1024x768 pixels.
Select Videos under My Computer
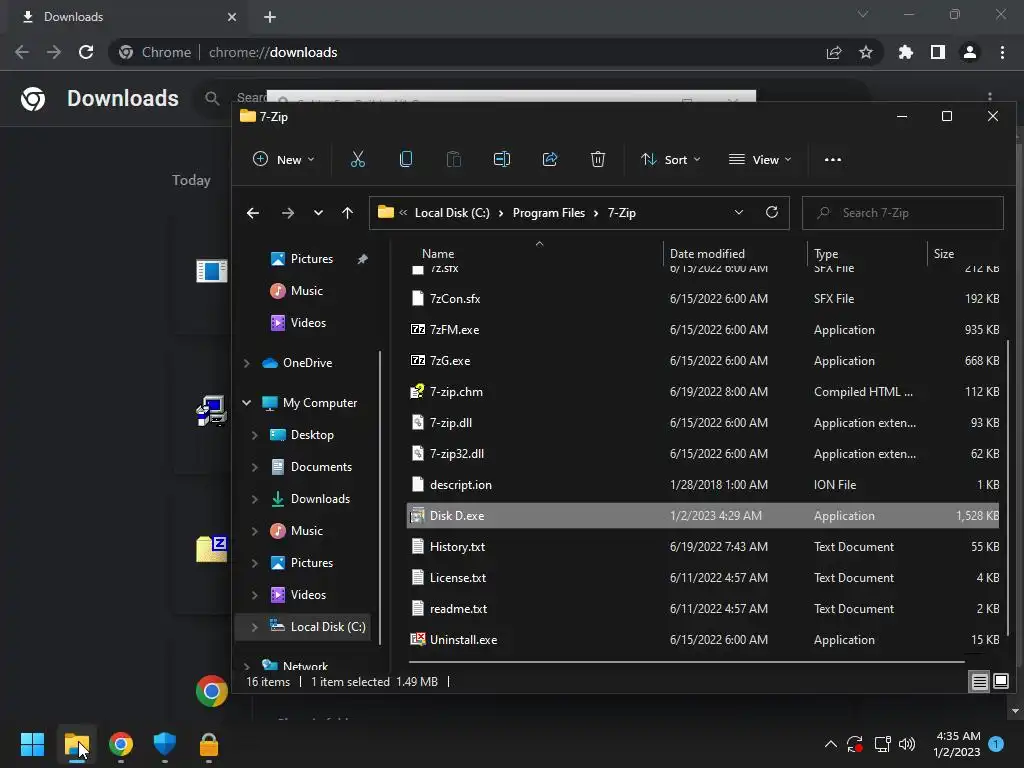click(308, 594)
